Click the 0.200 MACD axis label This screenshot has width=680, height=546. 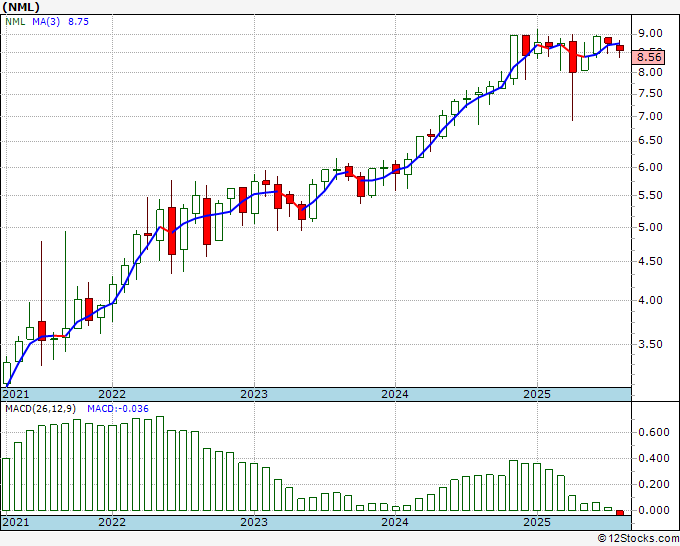tap(654, 484)
